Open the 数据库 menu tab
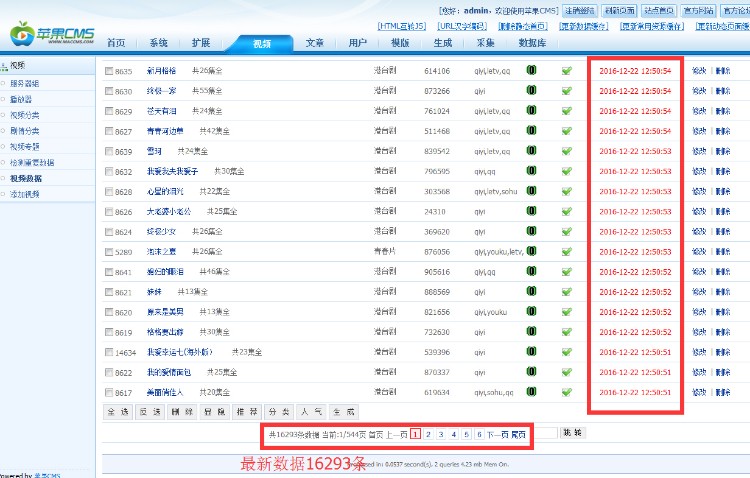 532,43
